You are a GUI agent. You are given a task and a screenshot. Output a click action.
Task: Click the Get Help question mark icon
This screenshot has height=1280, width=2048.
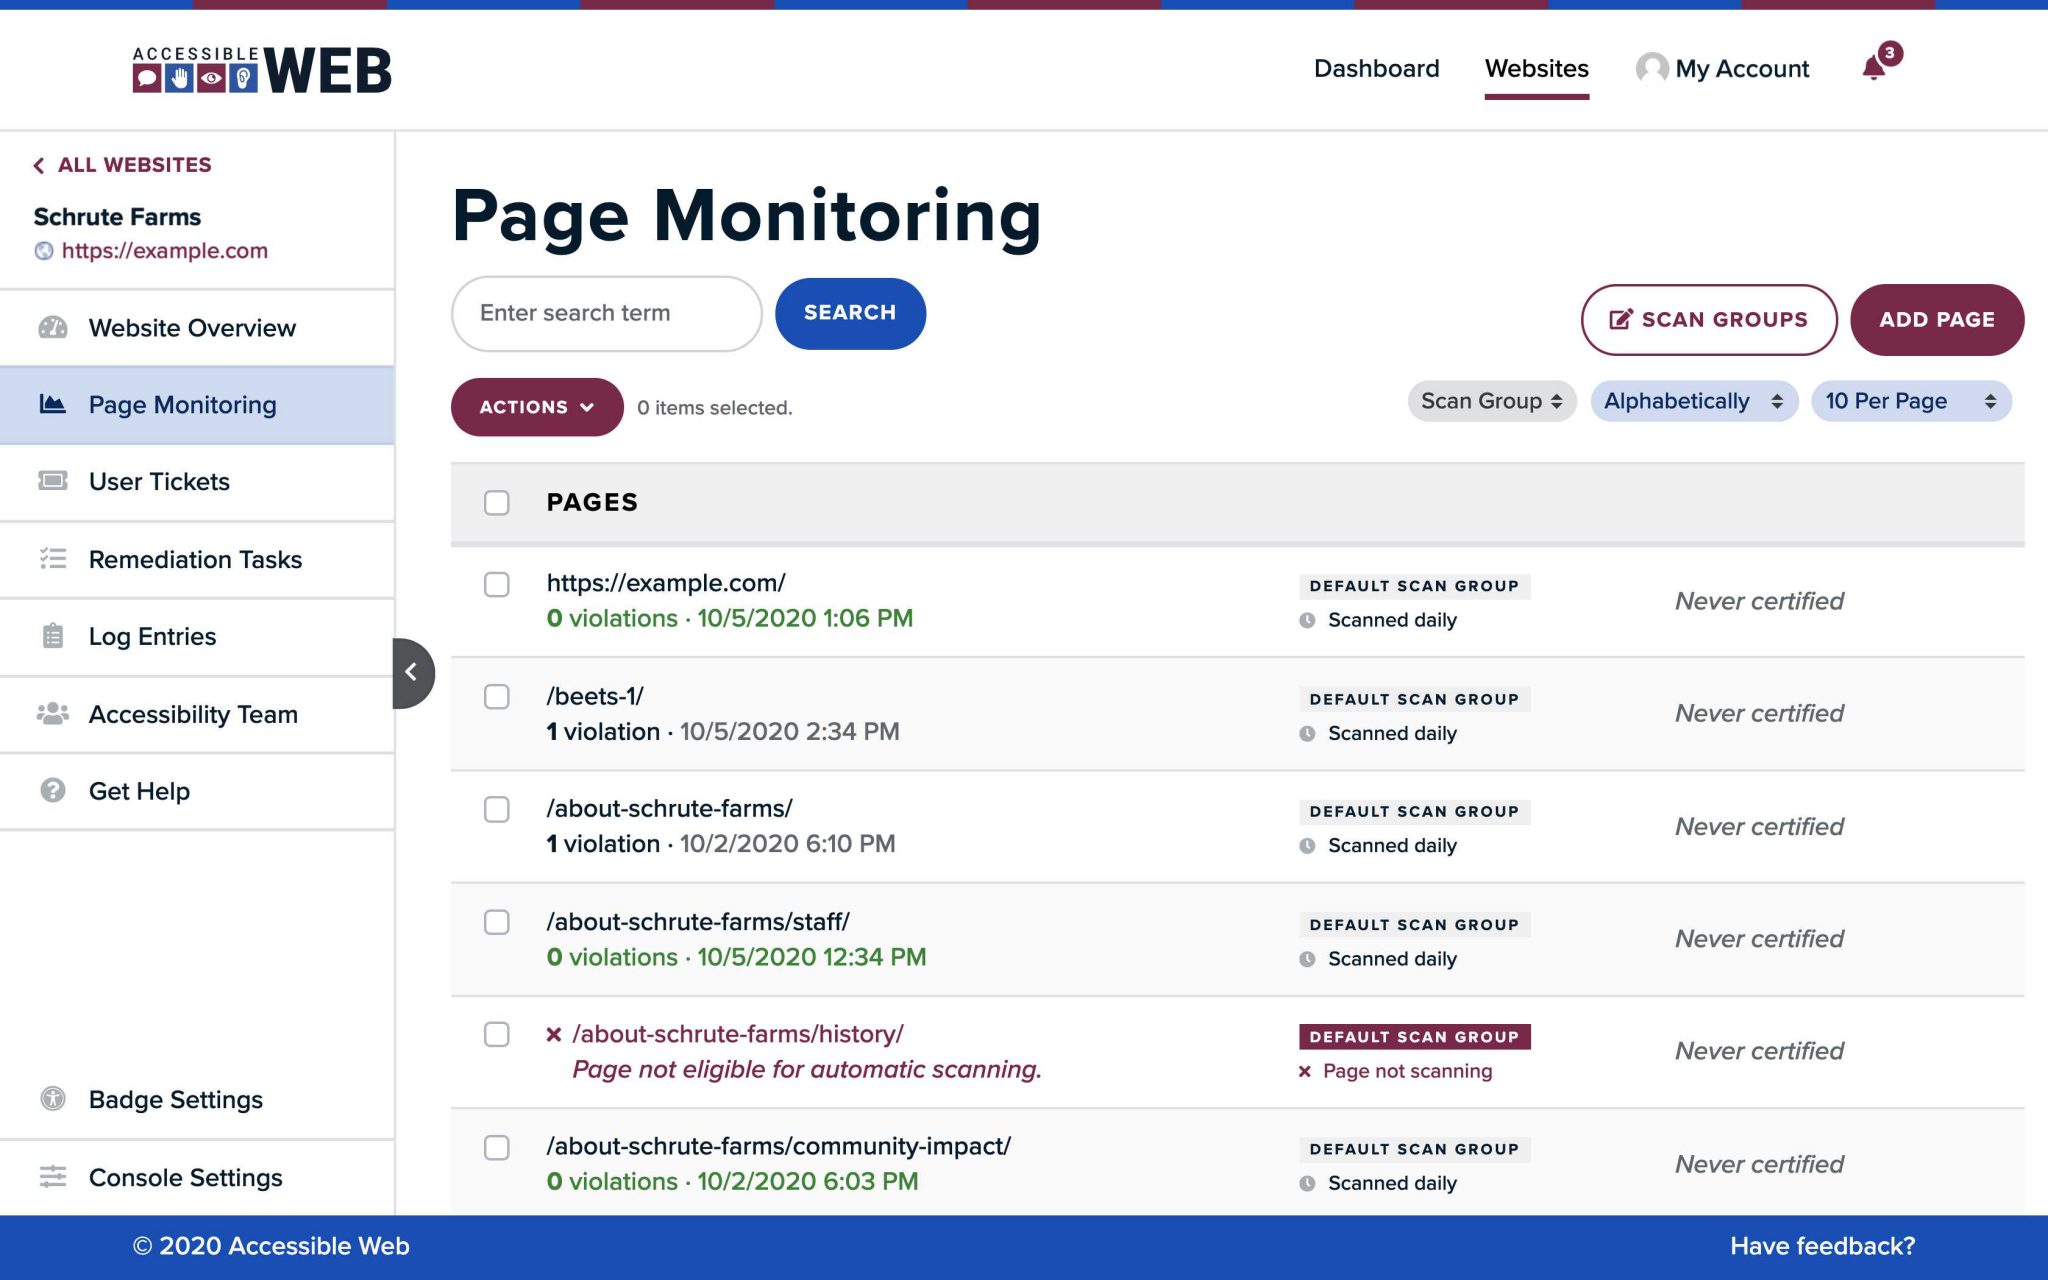coord(53,790)
